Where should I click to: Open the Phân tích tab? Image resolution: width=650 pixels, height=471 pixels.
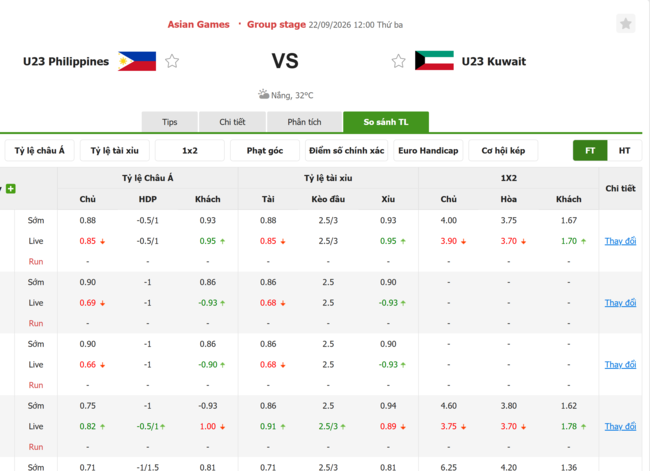tap(304, 122)
